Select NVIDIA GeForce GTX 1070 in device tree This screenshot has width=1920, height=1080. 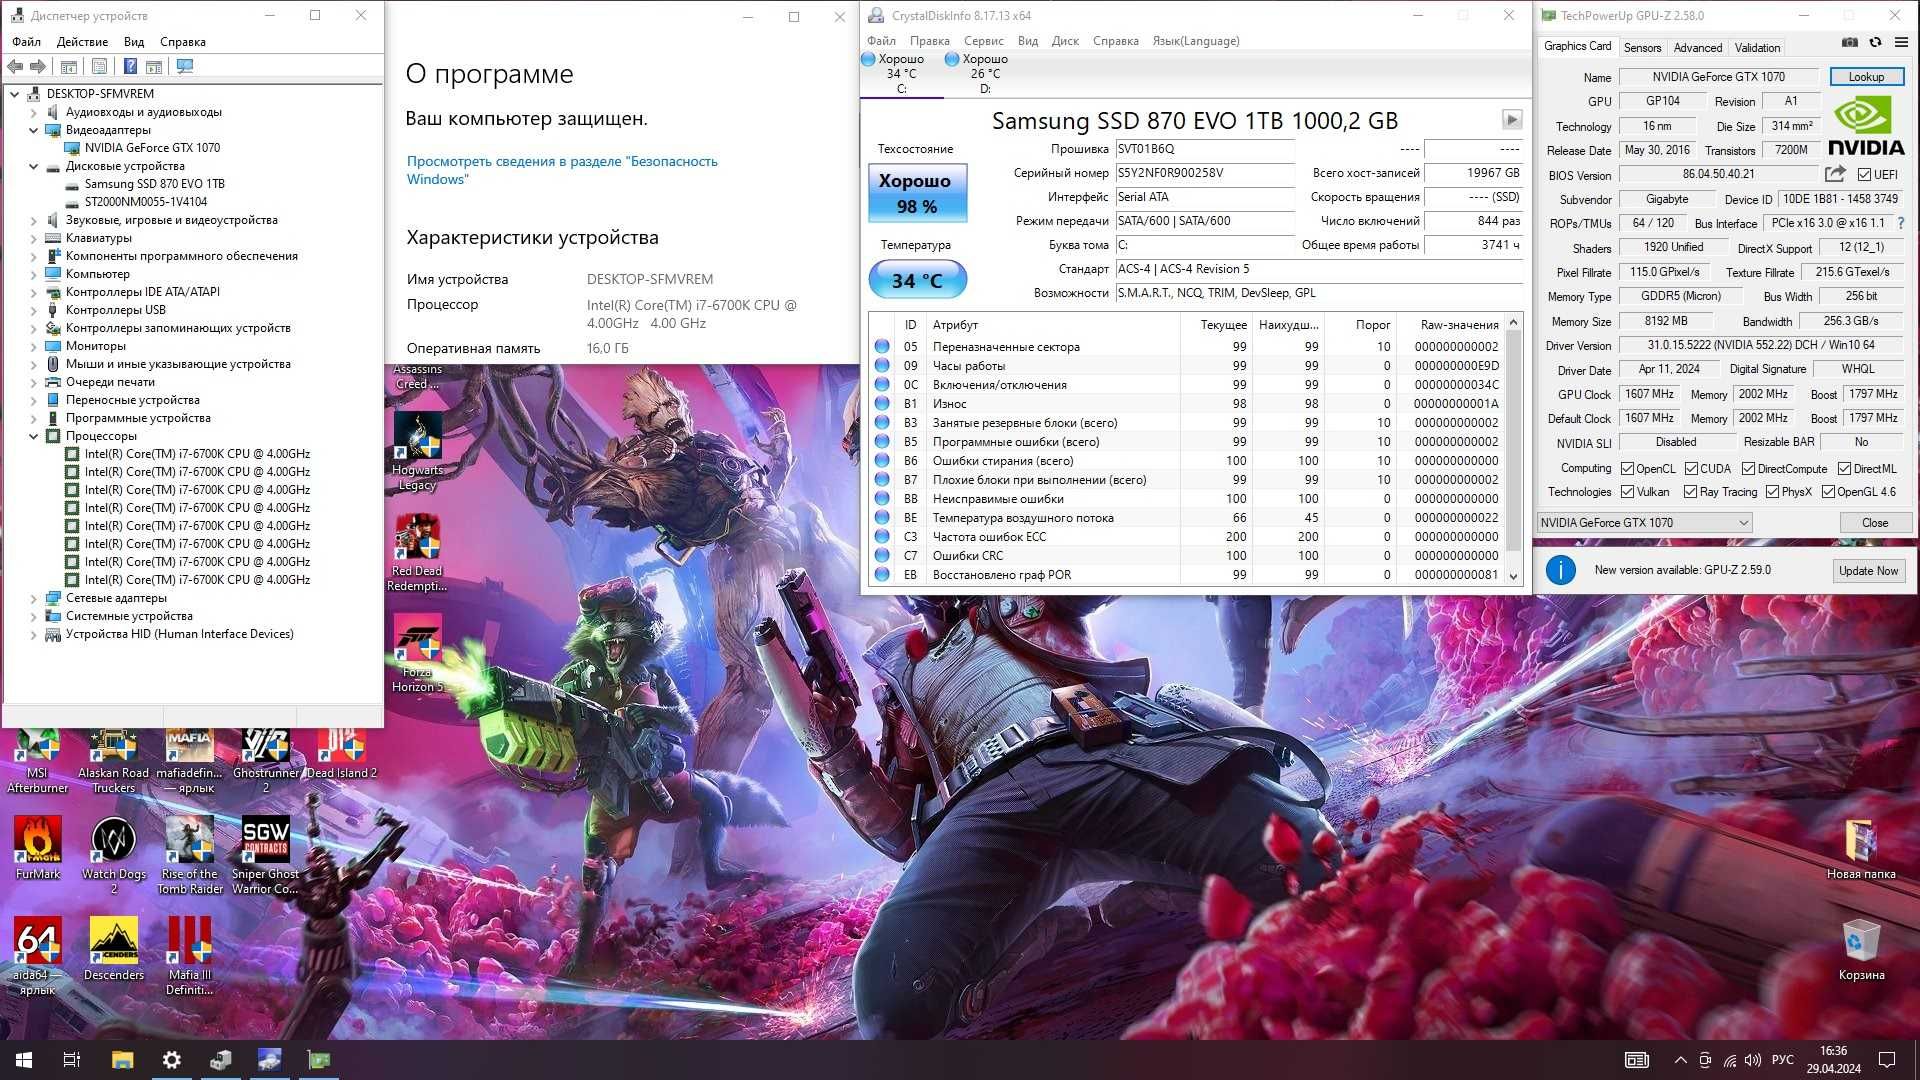pyautogui.click(x=152, y=148)
